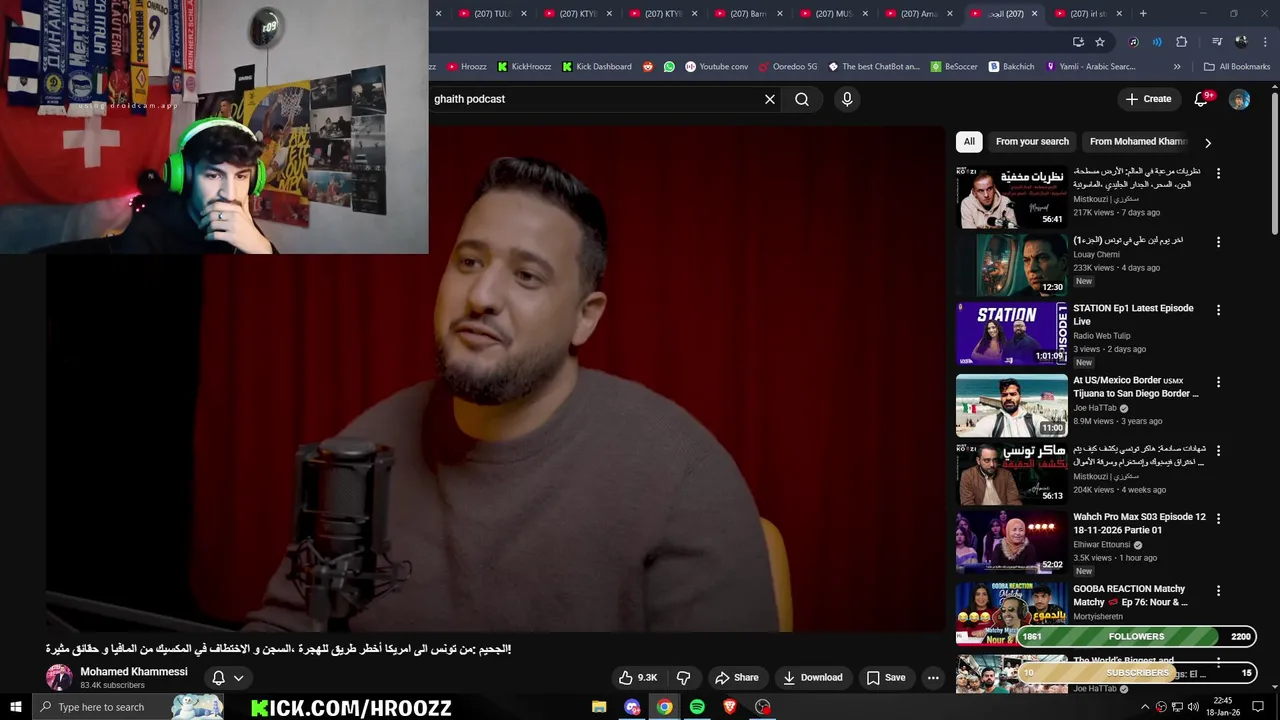Open BeSoccer bookmark
This screenshot has height=720, width=1280.
954,67
